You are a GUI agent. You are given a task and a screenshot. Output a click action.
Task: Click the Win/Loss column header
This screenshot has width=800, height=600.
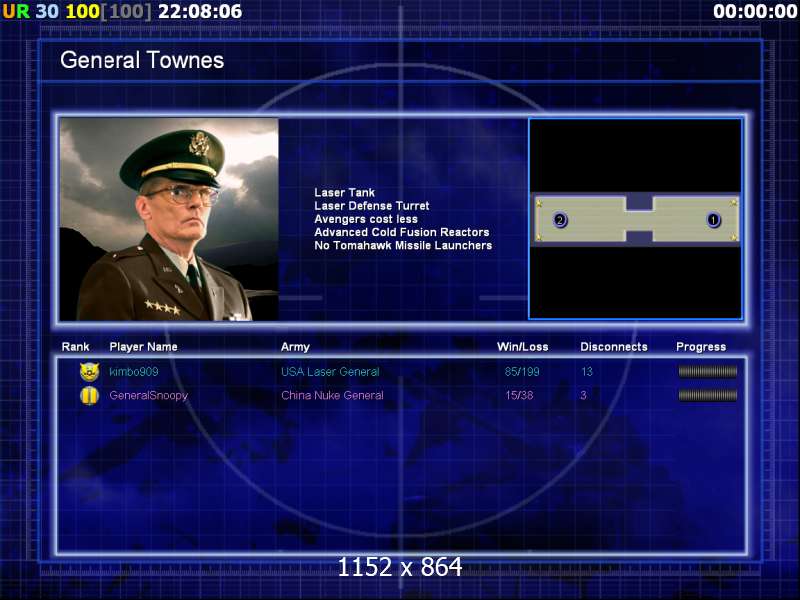coord(522,347)
